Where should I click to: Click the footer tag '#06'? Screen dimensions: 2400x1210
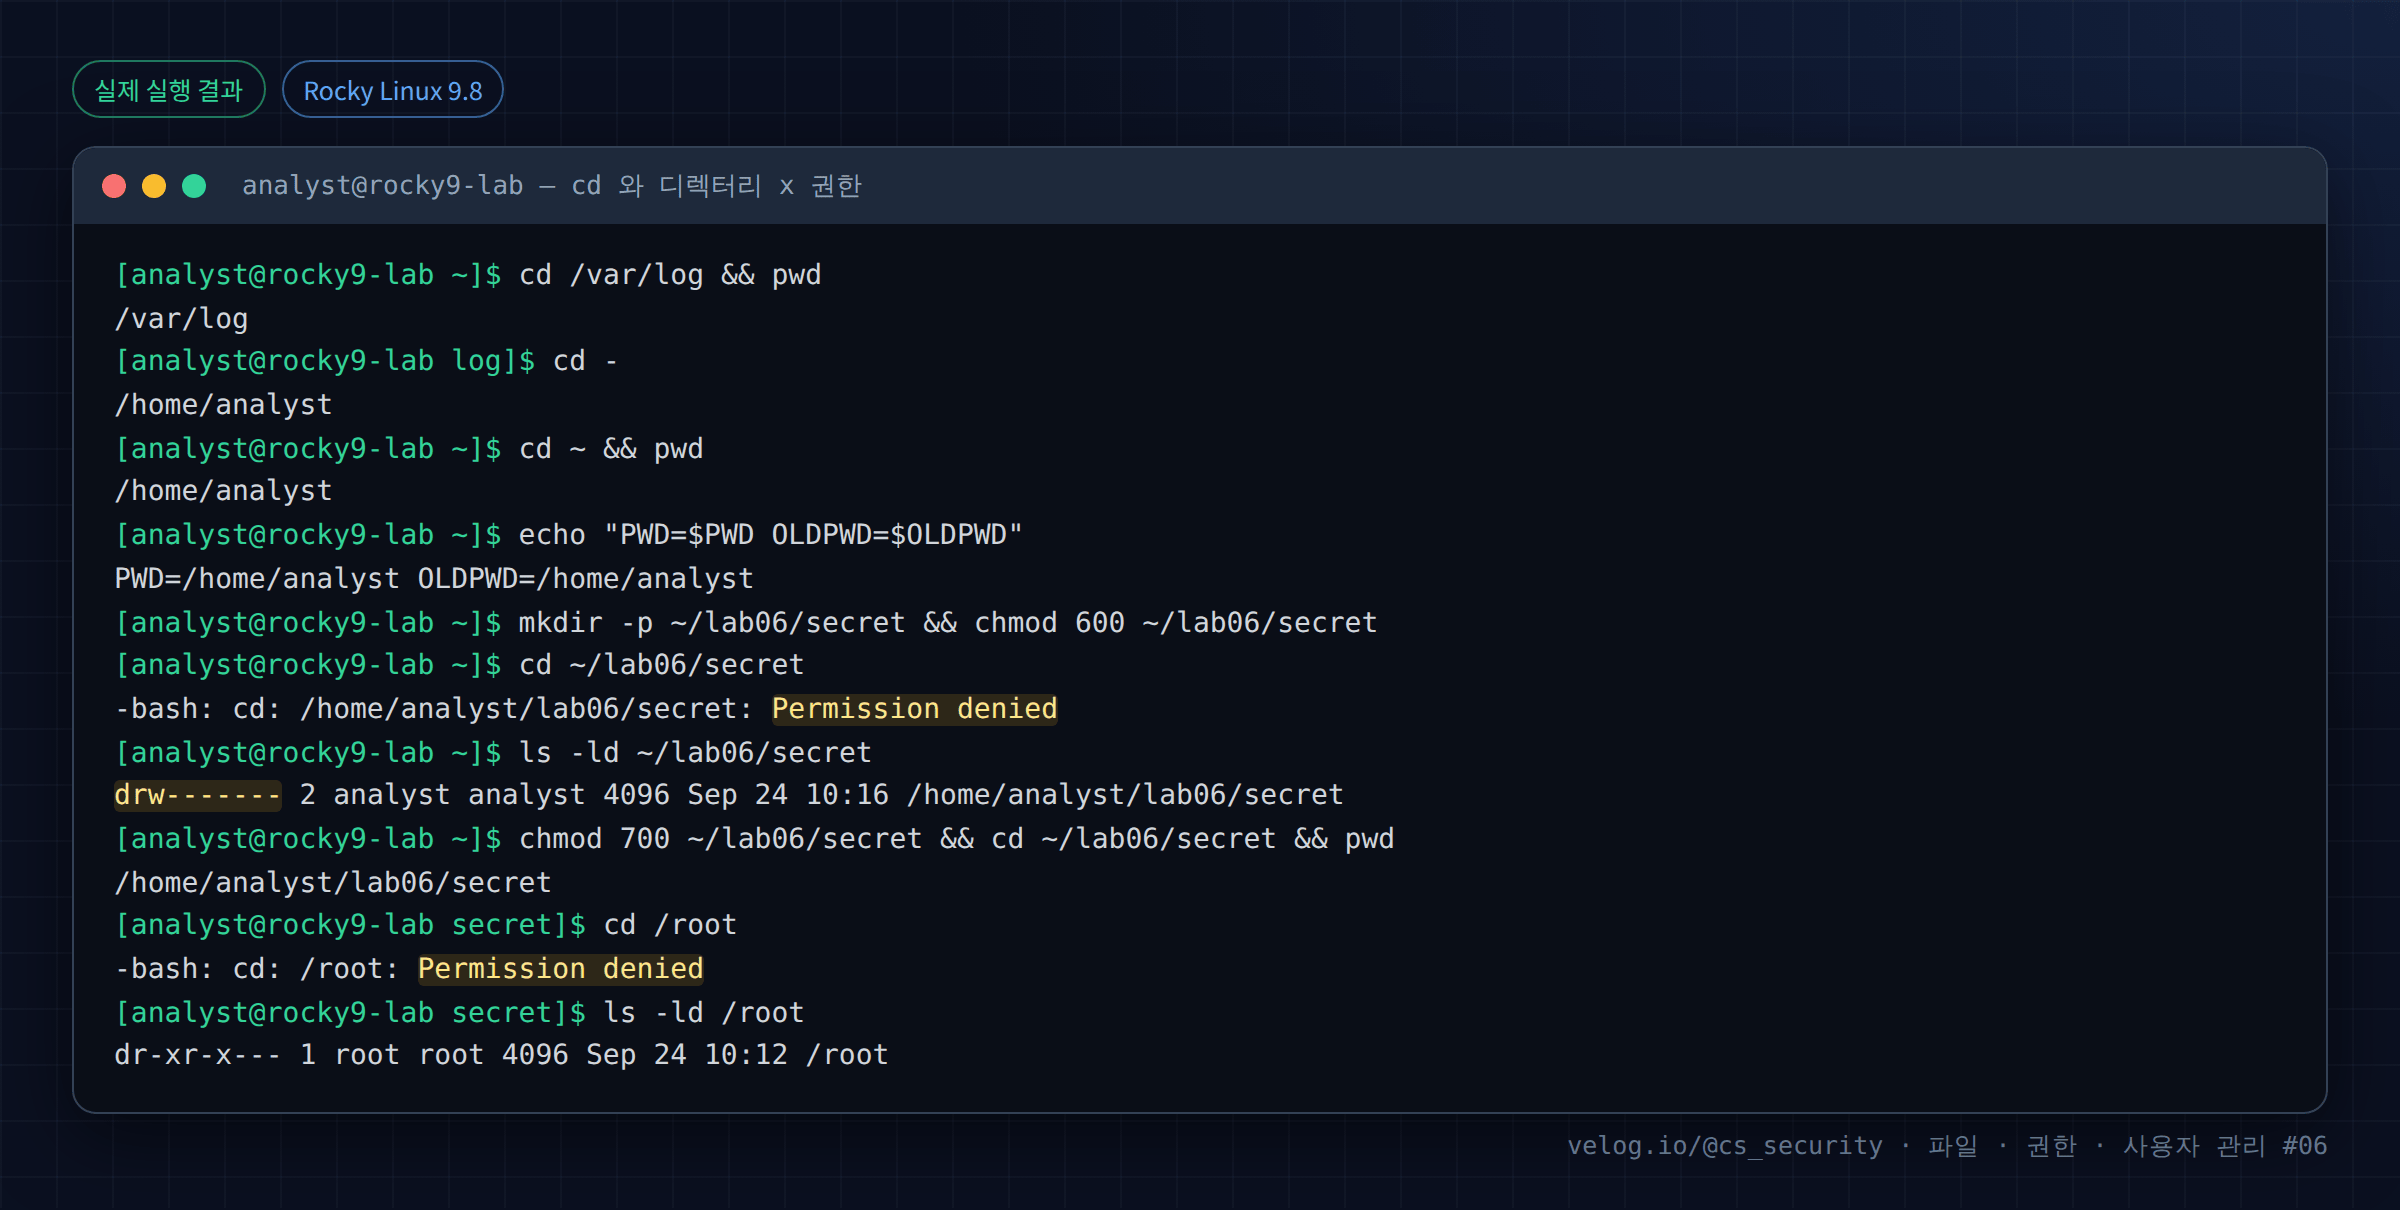(x=2304, y=1146)
